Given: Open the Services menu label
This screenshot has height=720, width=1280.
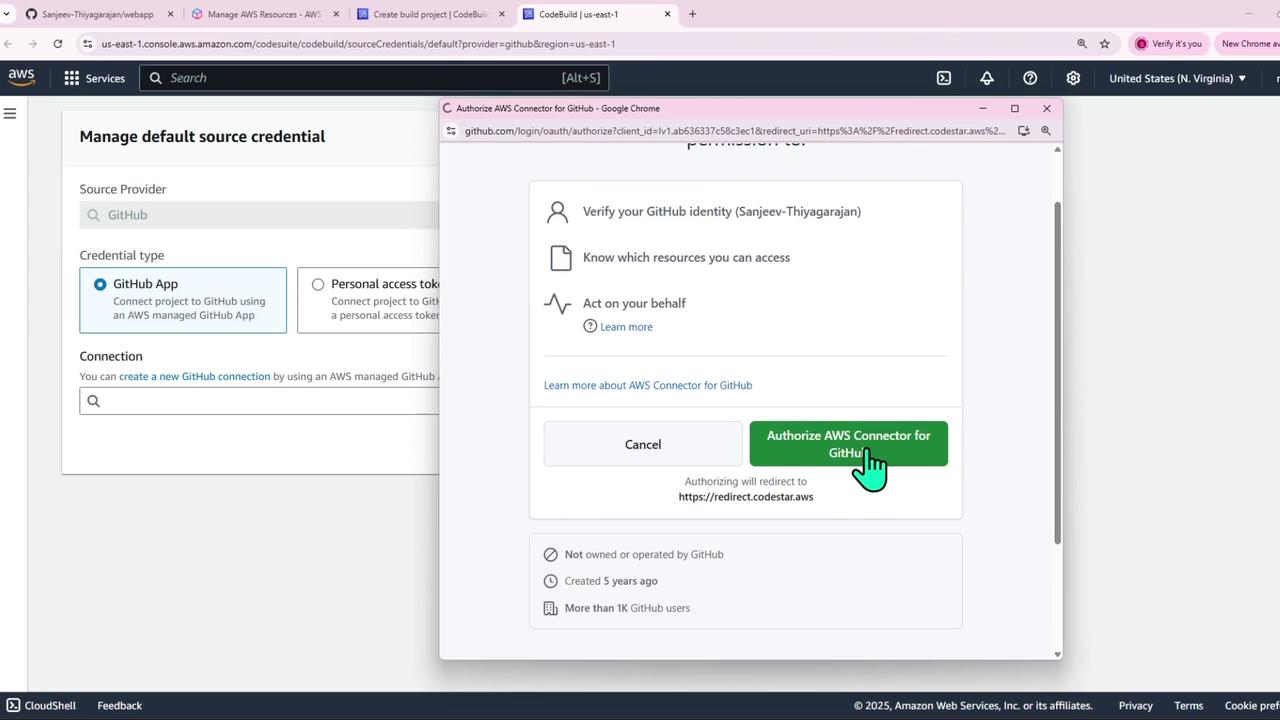Looking at the screenshot, I should tap(105, 78).
